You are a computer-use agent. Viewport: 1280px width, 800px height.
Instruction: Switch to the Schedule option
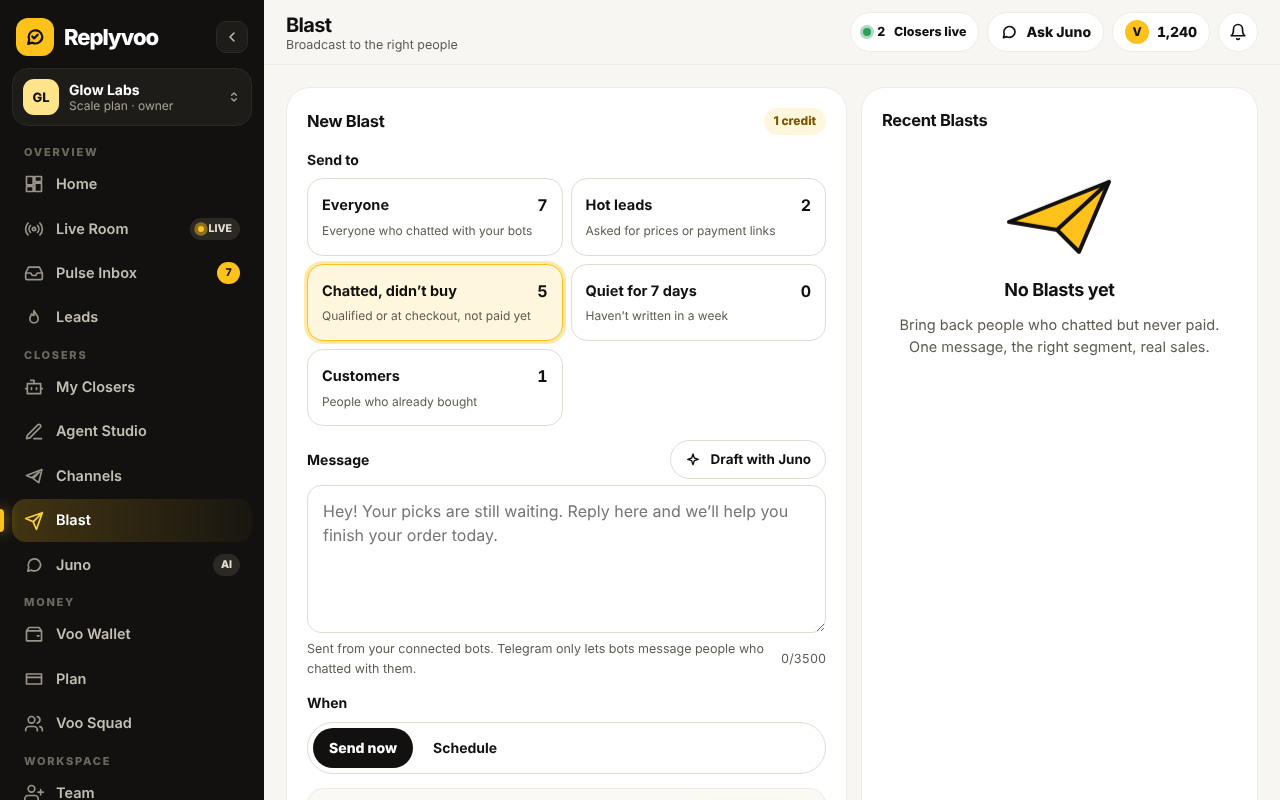click(x=465, y=748)
